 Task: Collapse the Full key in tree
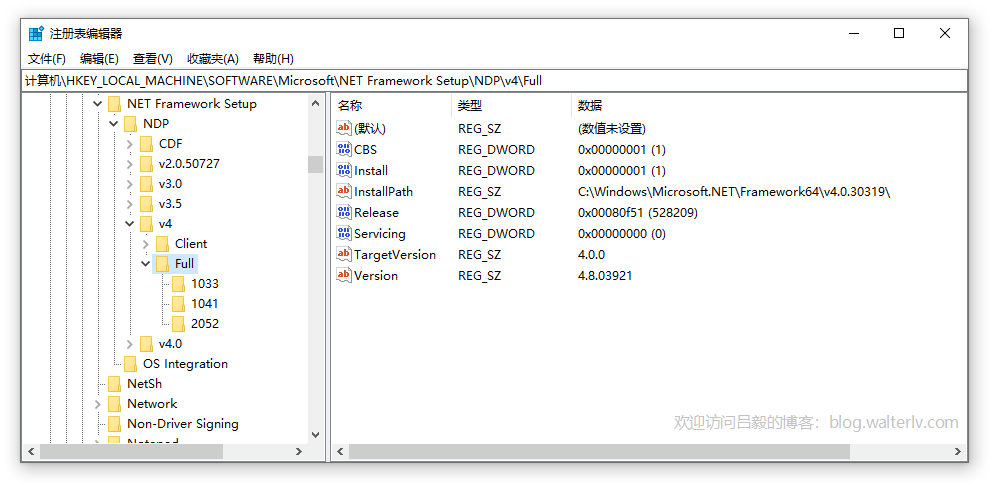click(146, 264)
